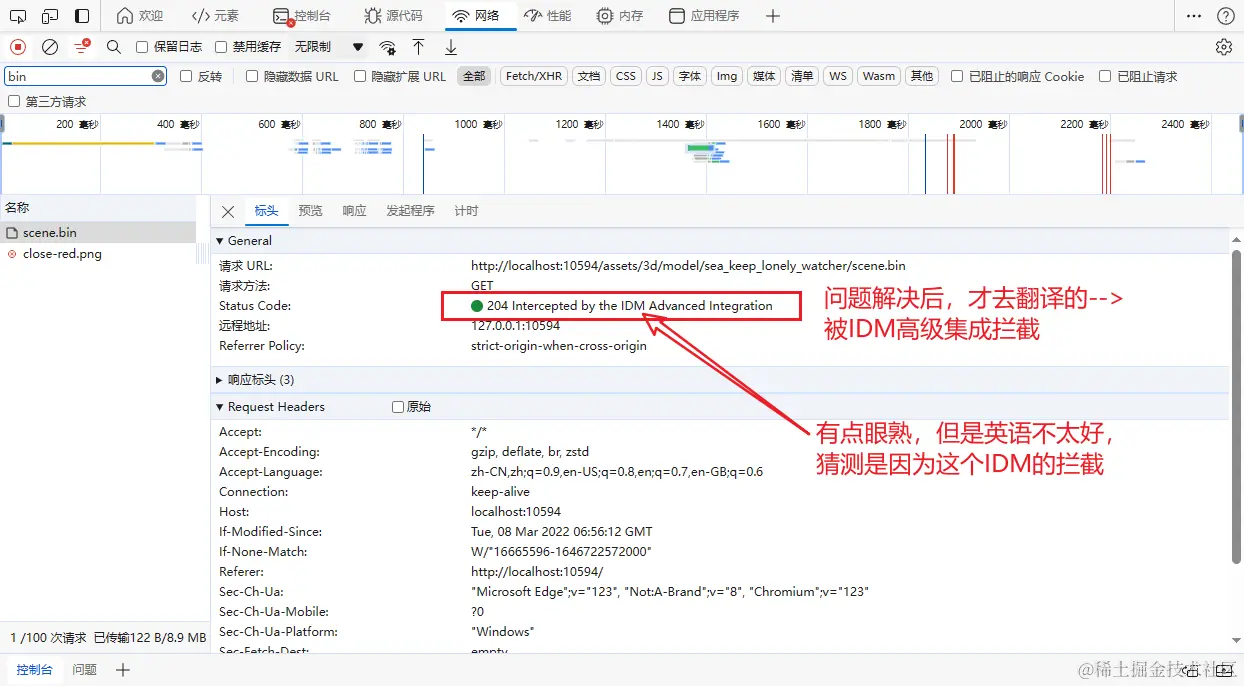Switch to 发起程序 initiator tab

(x=410, y=211)
